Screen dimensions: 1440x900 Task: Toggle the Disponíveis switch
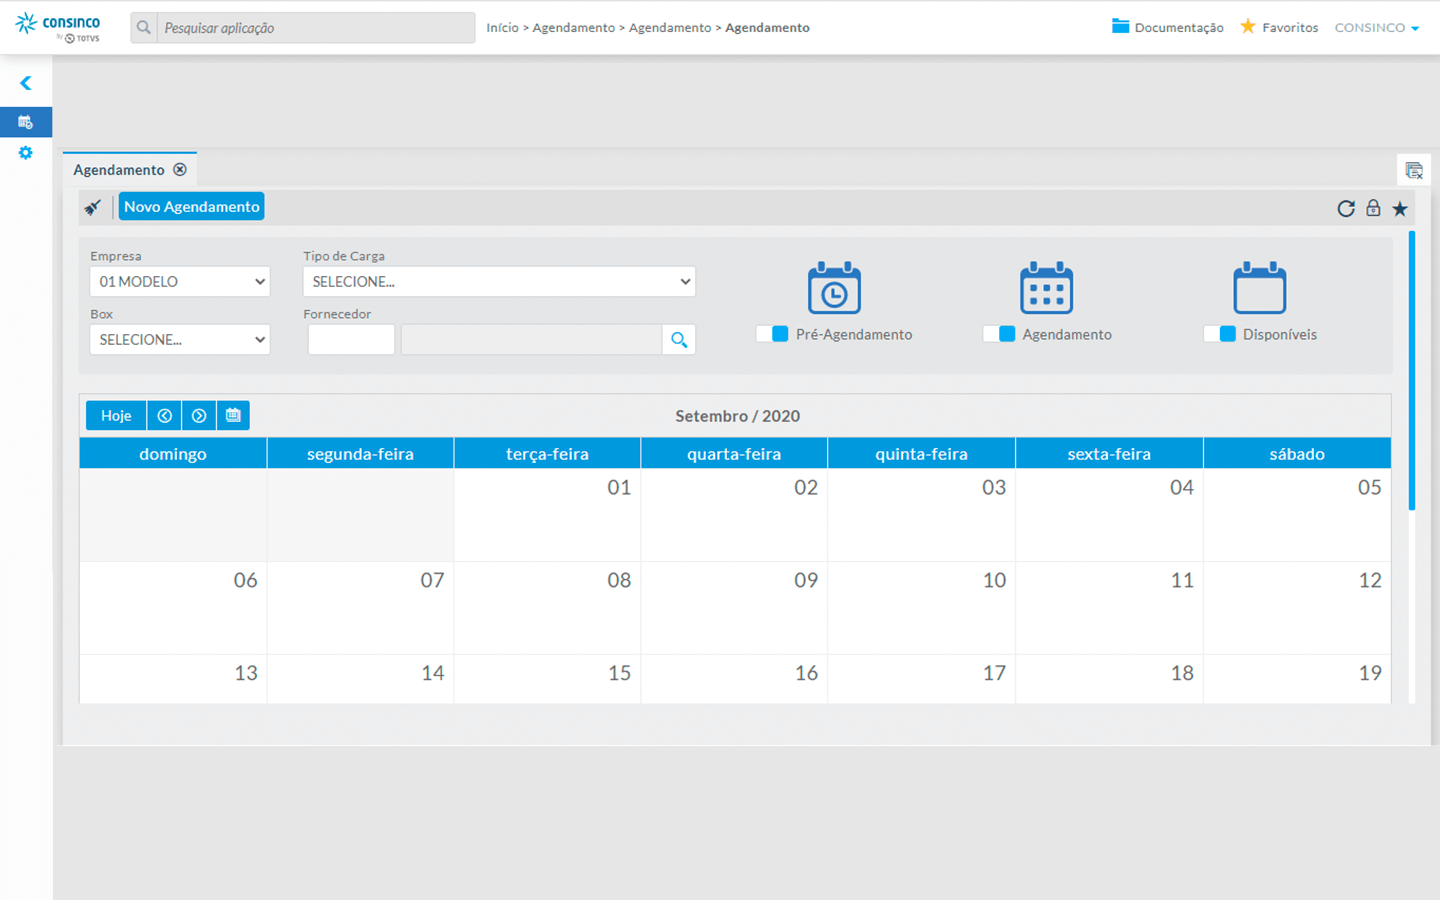click(x=1219, y=334)
